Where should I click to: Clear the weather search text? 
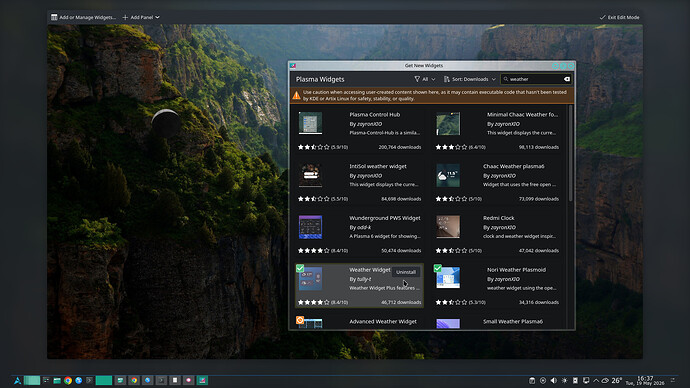pos(567,79)
